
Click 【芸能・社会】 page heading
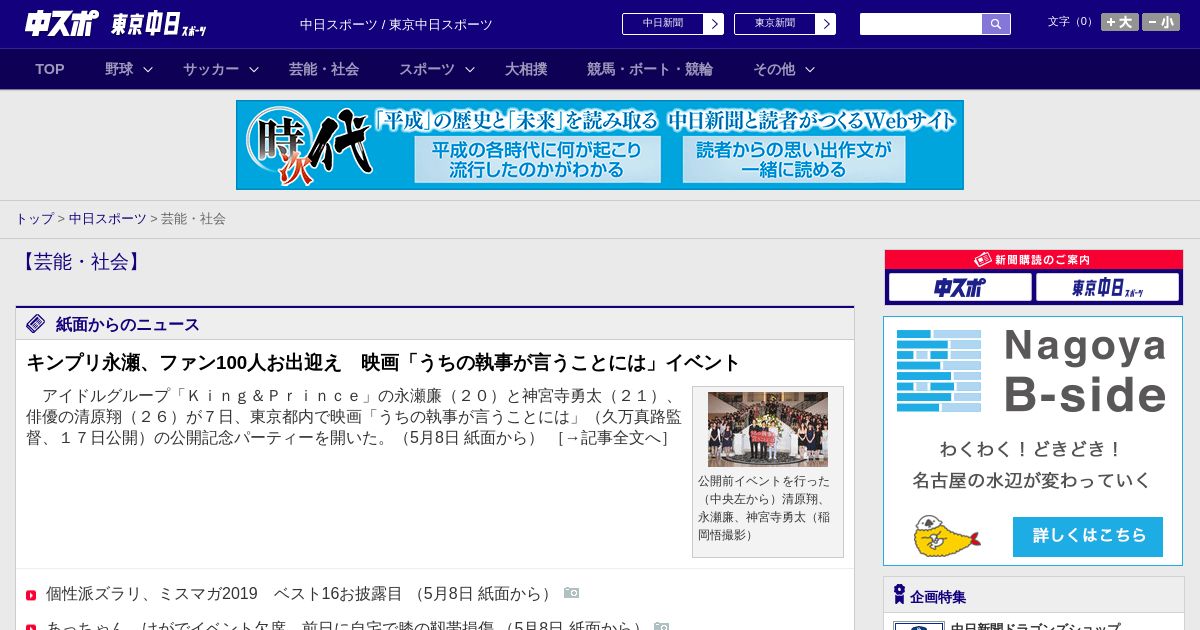click(x=80, y=262)
